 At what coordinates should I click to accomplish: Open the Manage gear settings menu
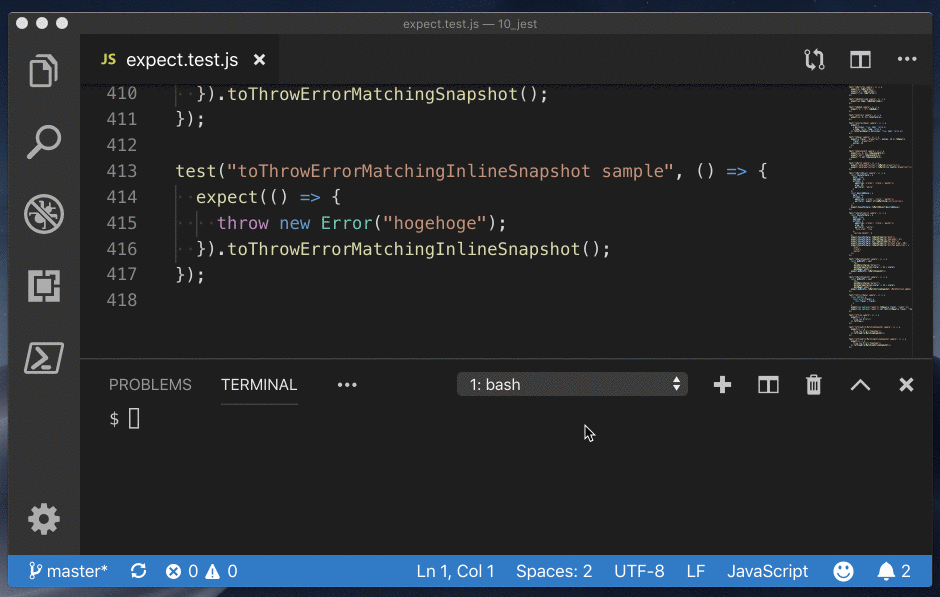click(x=44, y=519)
